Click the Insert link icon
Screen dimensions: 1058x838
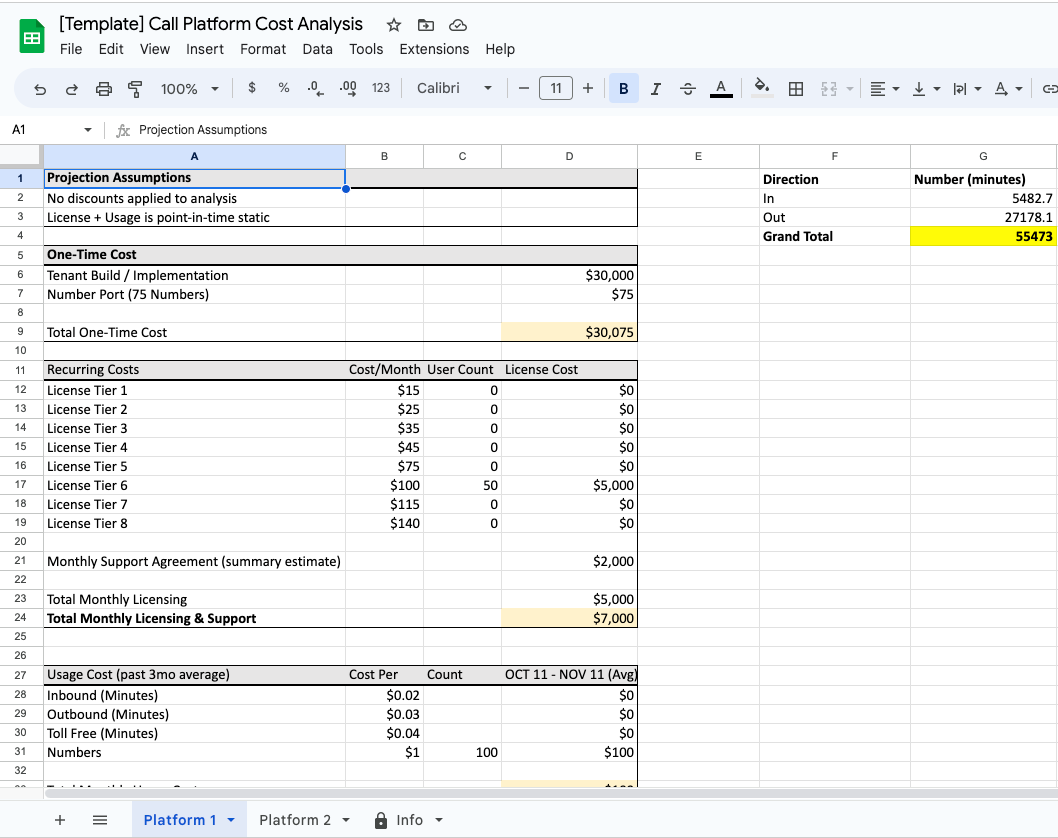[x=1049, y=88]
